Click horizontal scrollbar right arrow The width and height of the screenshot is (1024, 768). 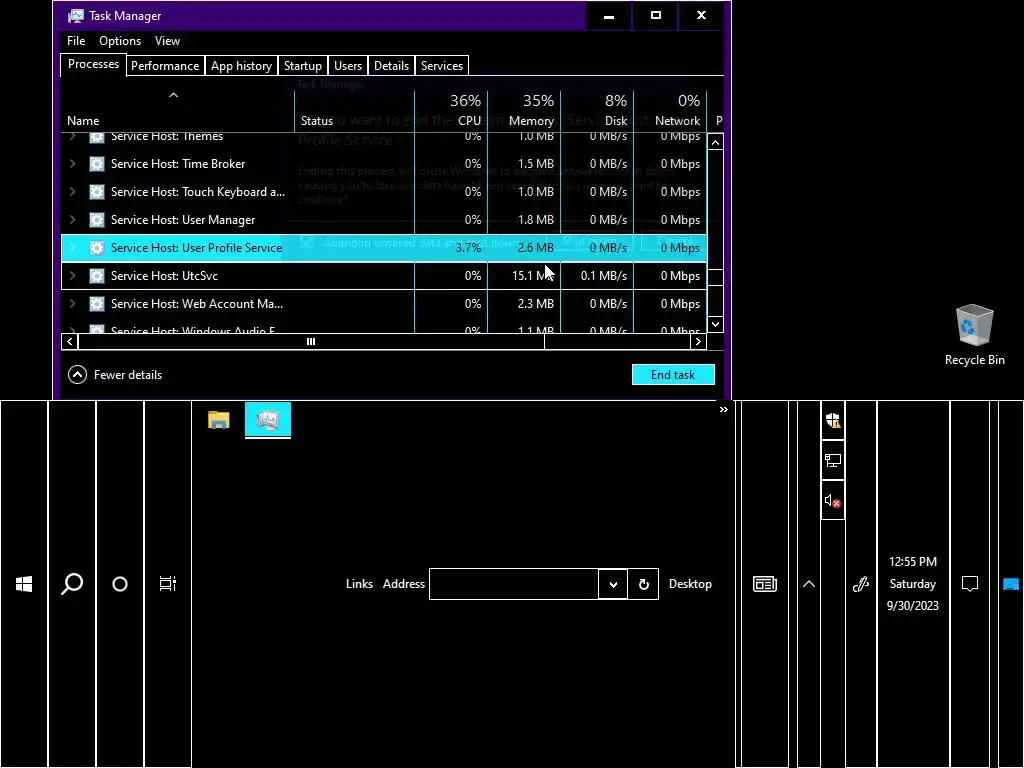pyautogui.click(x=698, y=342)
